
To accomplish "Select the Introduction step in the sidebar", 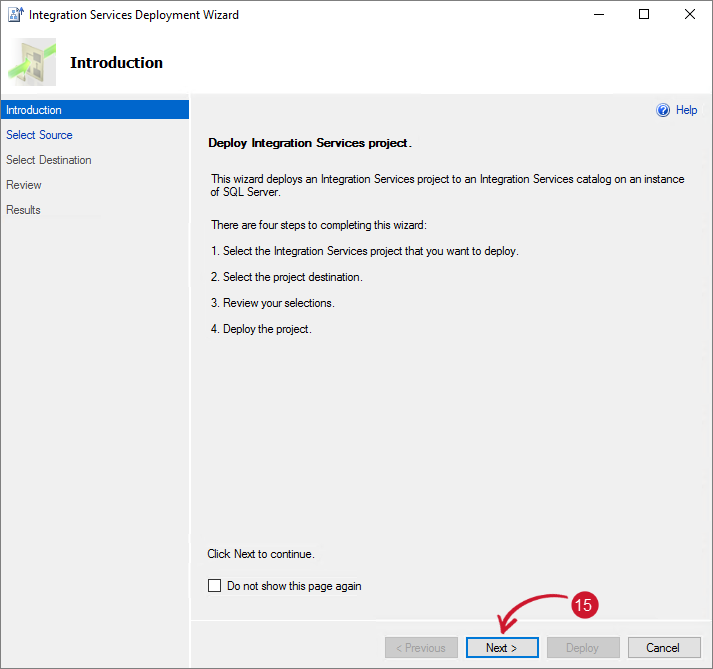I will [95, 110].
